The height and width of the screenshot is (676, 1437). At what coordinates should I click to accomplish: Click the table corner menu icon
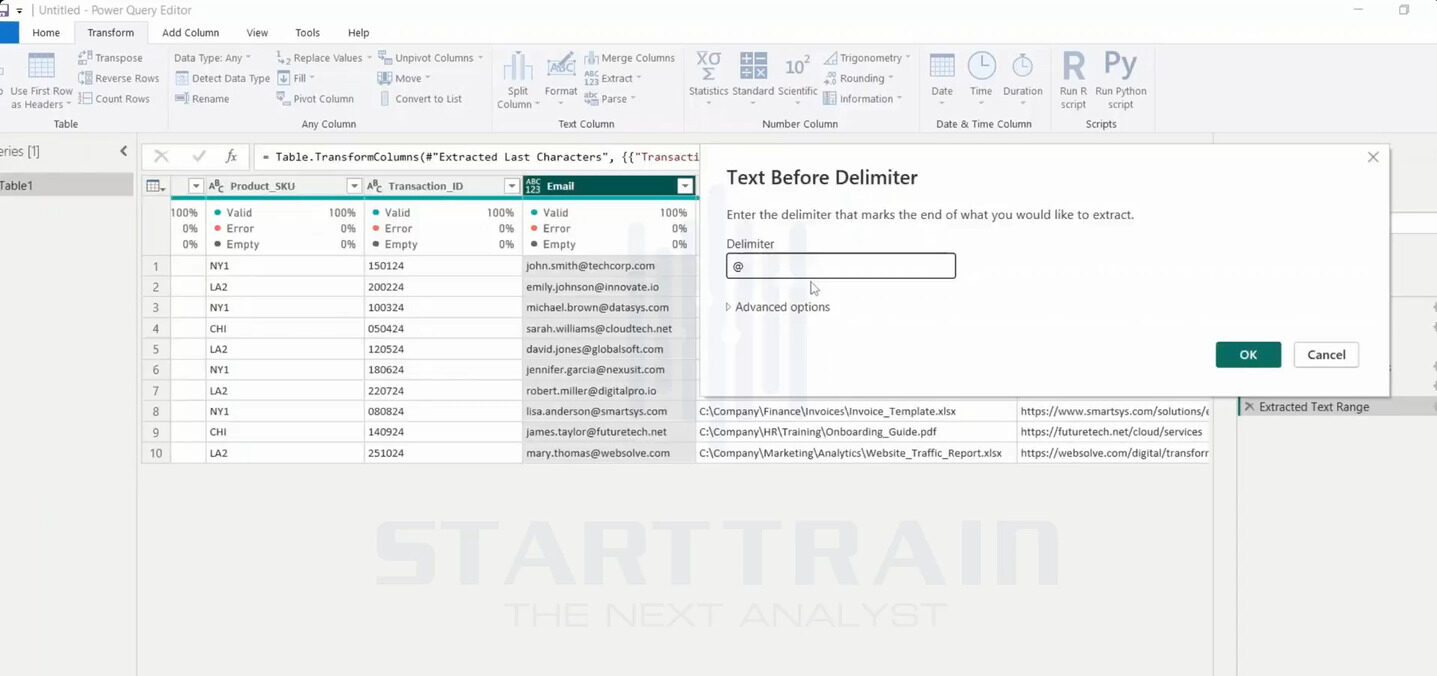155,186
